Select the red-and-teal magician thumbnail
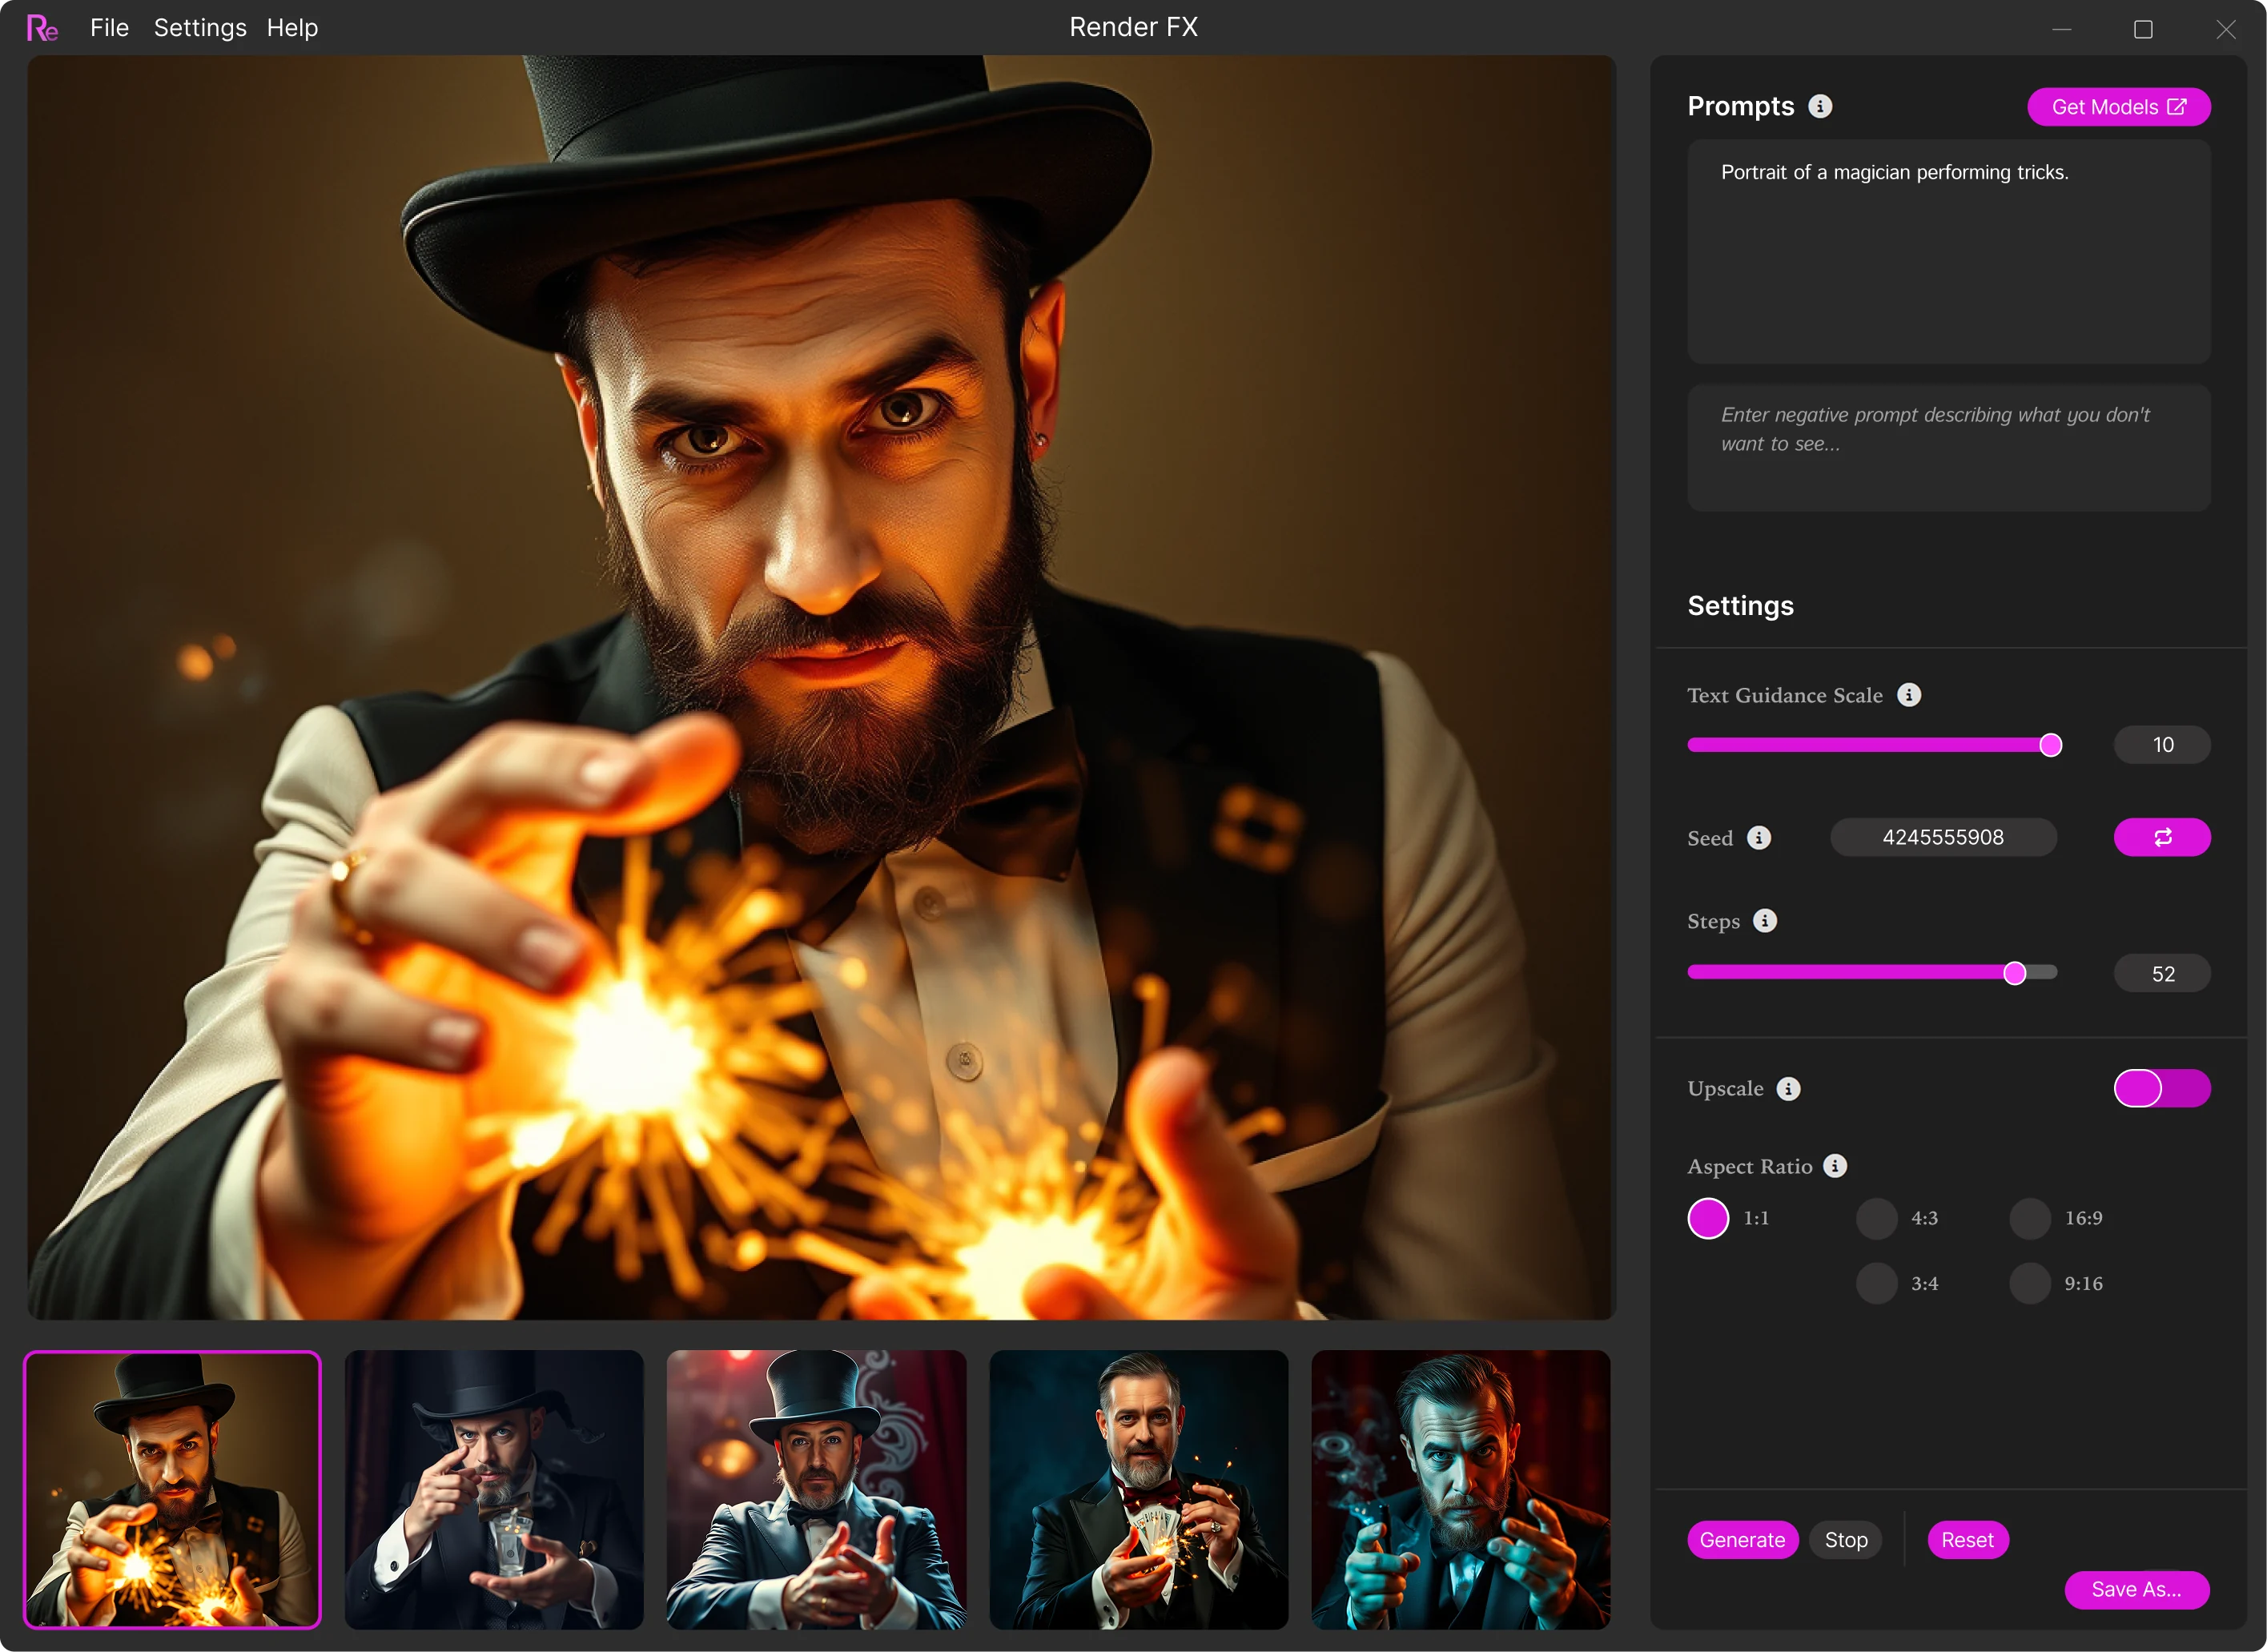This screenshot has width=2267, height=1652. [x=1460, y=1489]
